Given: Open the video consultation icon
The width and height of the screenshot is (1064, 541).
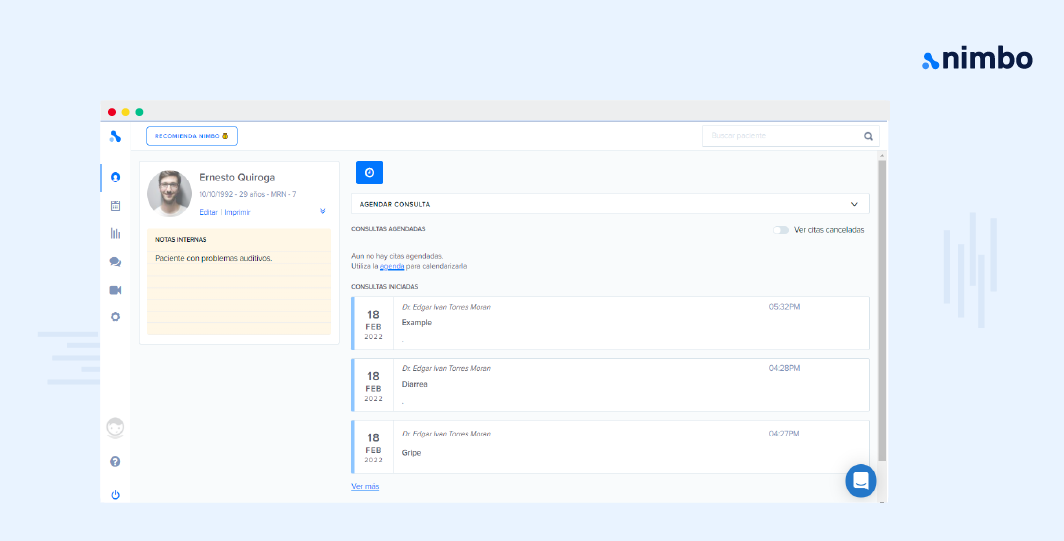Looking at the screenshot, I should coord(115,290).
